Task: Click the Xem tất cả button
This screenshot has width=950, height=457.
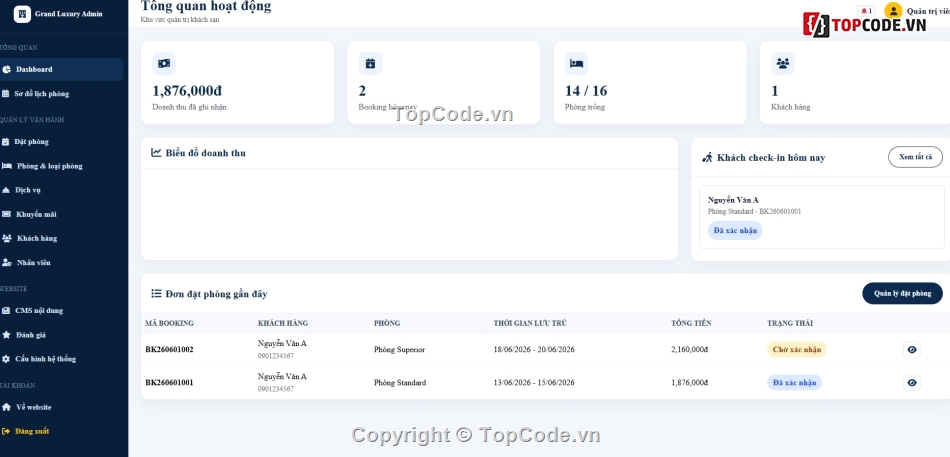Action: [x=915, y=157]
